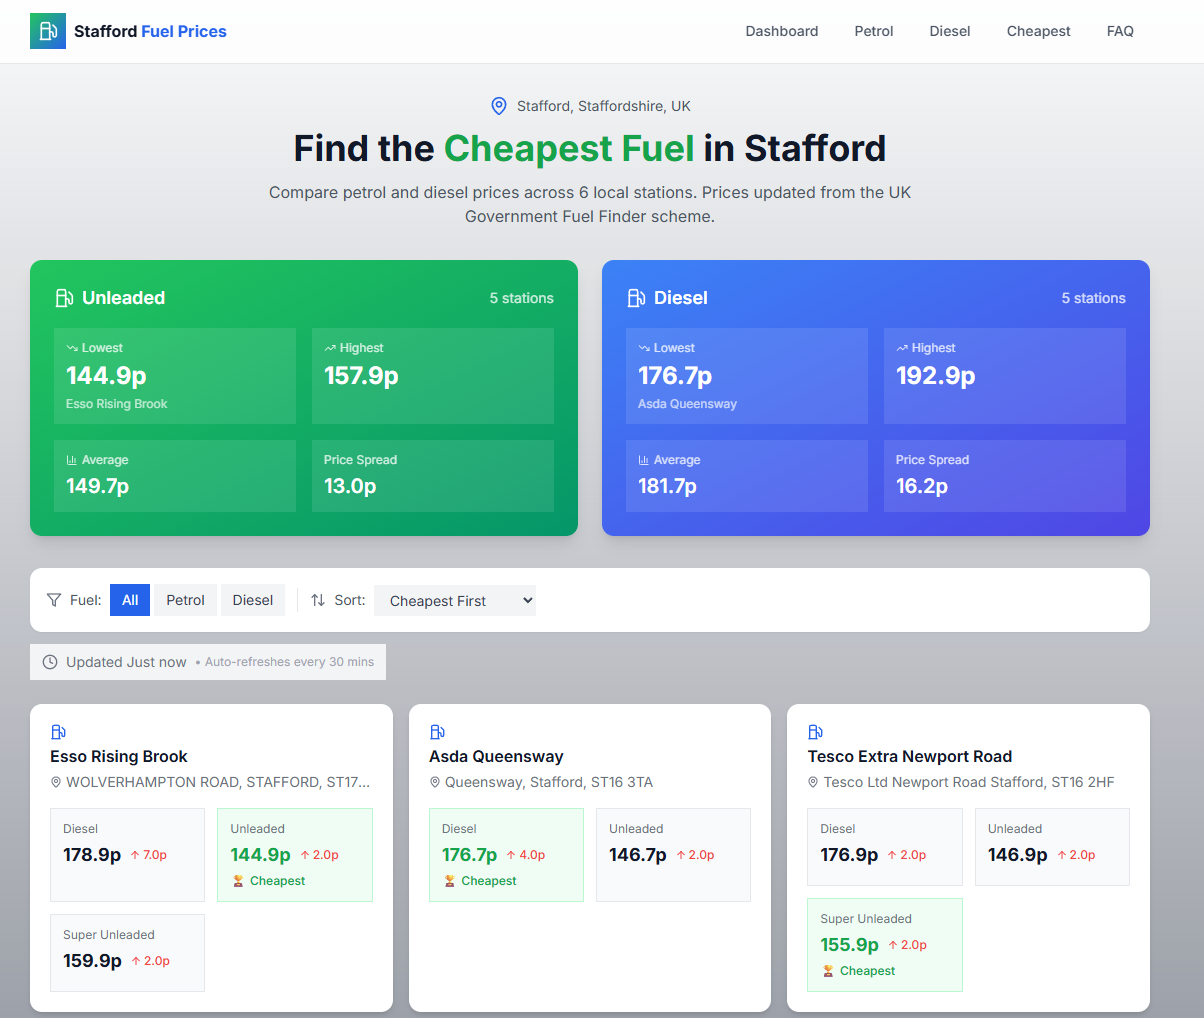Click the pump icon above Asda Queensway
Image resolution: width=1204 pixels, height=1018 pixels.
(437, 732)
